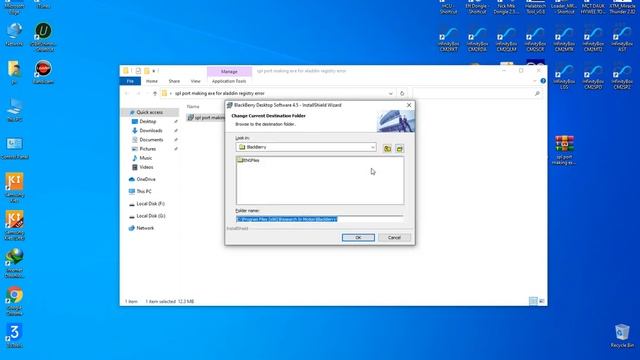640x360 pixels.
Task: Sort by the Name column header
Action: (193, 107)
